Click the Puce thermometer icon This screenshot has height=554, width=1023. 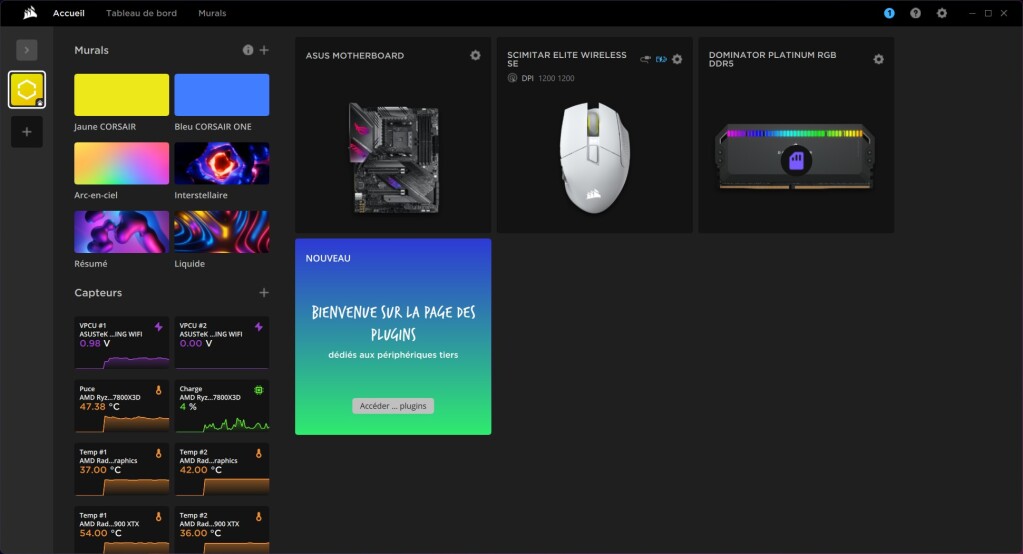click(159, 390)
